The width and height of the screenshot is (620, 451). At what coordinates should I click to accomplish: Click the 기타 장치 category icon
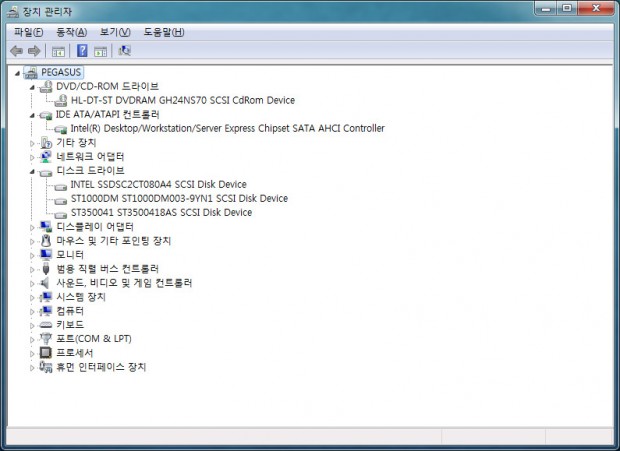[x=46, y=143]
